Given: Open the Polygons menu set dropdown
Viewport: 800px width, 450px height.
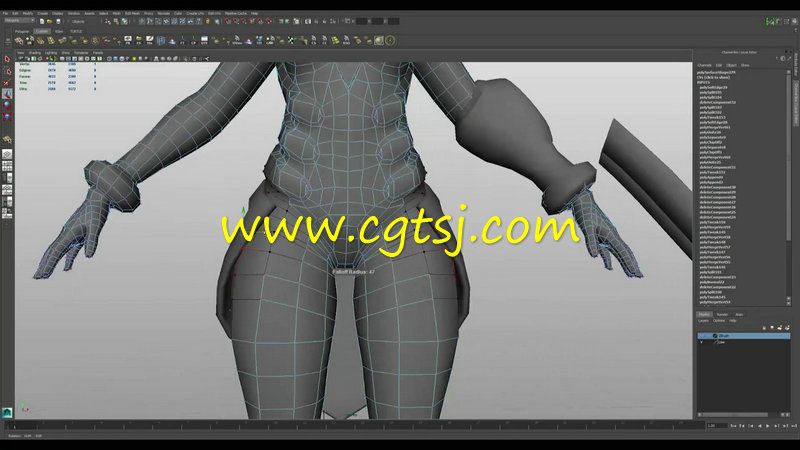Looking at the screenshot, I should [x=19, y=20].
